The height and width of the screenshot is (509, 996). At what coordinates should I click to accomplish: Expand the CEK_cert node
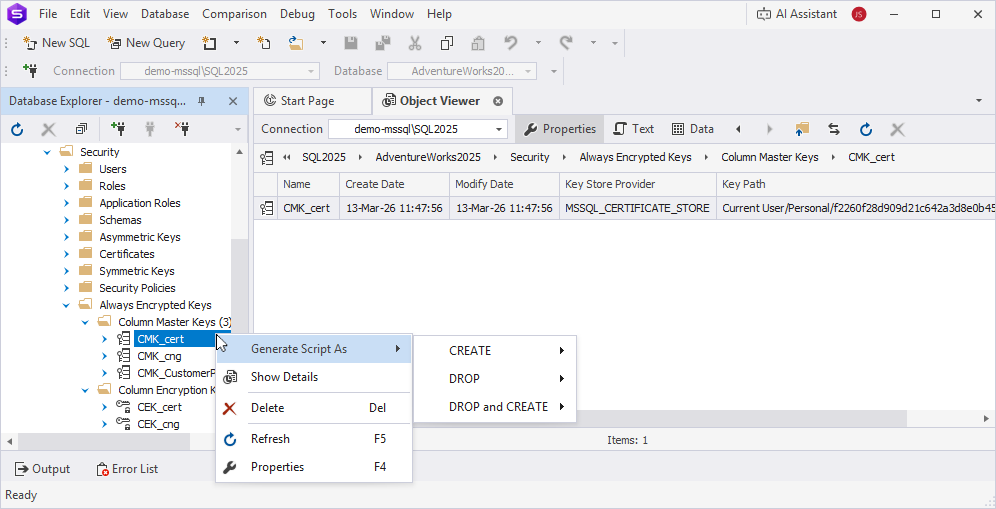pos(105,407)
